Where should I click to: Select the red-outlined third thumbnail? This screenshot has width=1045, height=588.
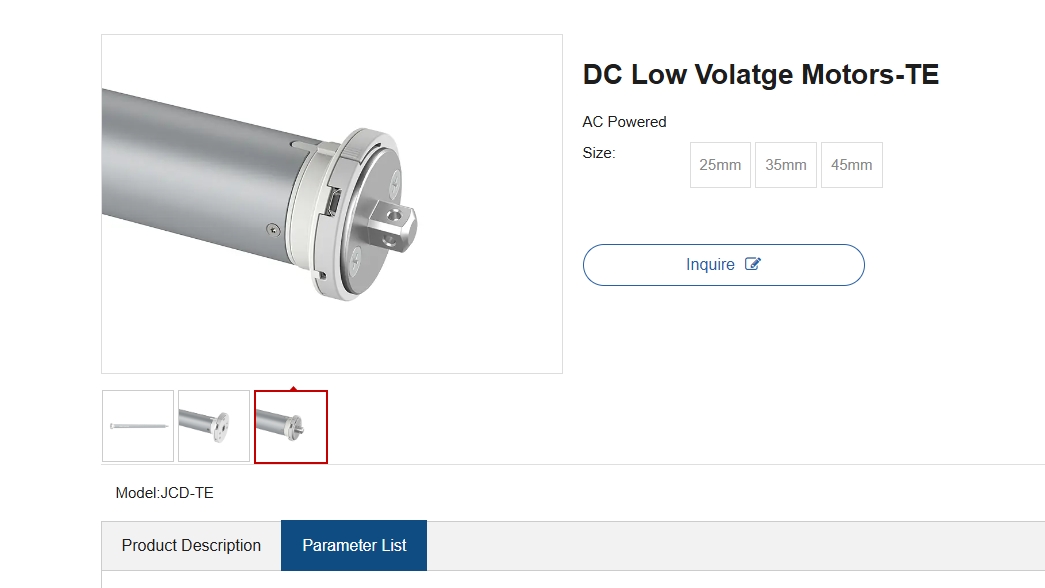pyautogui.click(x=291, y=427)
